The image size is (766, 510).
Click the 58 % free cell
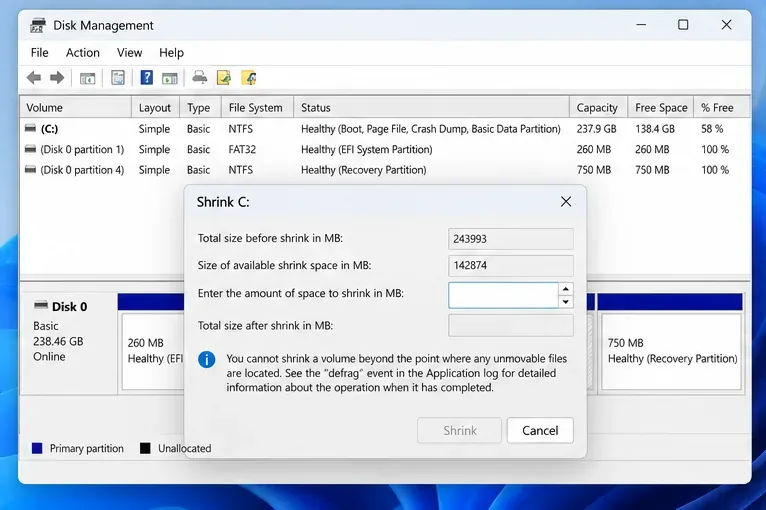pyautogui.click(x=712, y=129)
